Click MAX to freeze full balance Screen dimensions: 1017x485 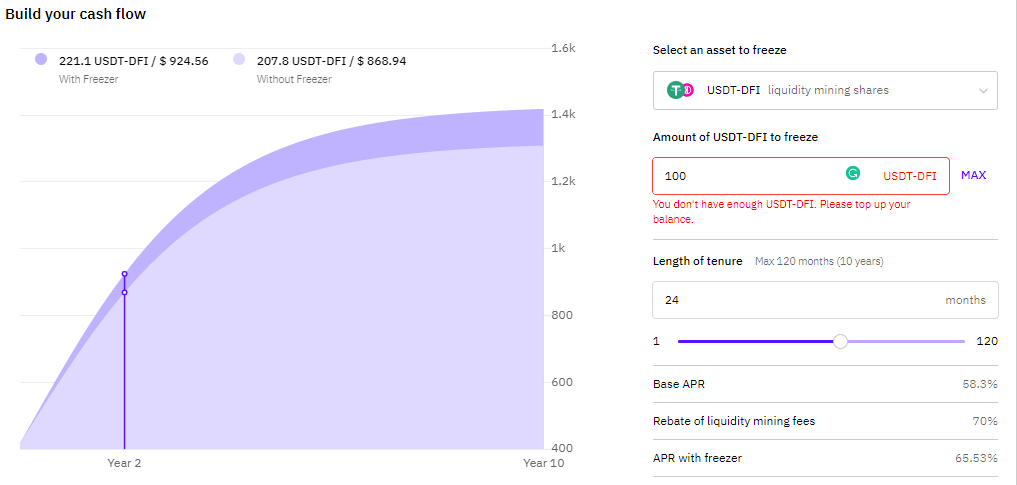tap(974, 175)
